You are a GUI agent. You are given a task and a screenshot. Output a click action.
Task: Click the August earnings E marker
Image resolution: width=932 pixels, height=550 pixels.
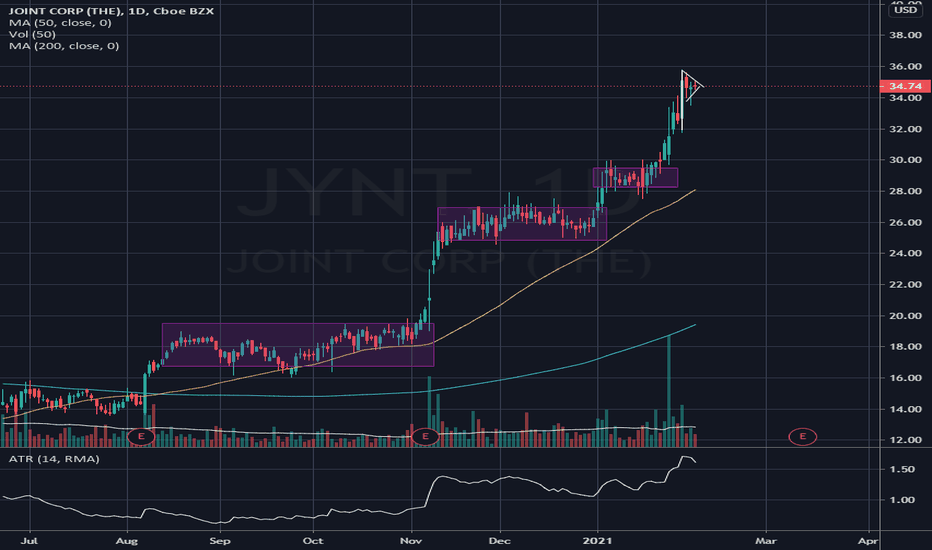[141, 436]
